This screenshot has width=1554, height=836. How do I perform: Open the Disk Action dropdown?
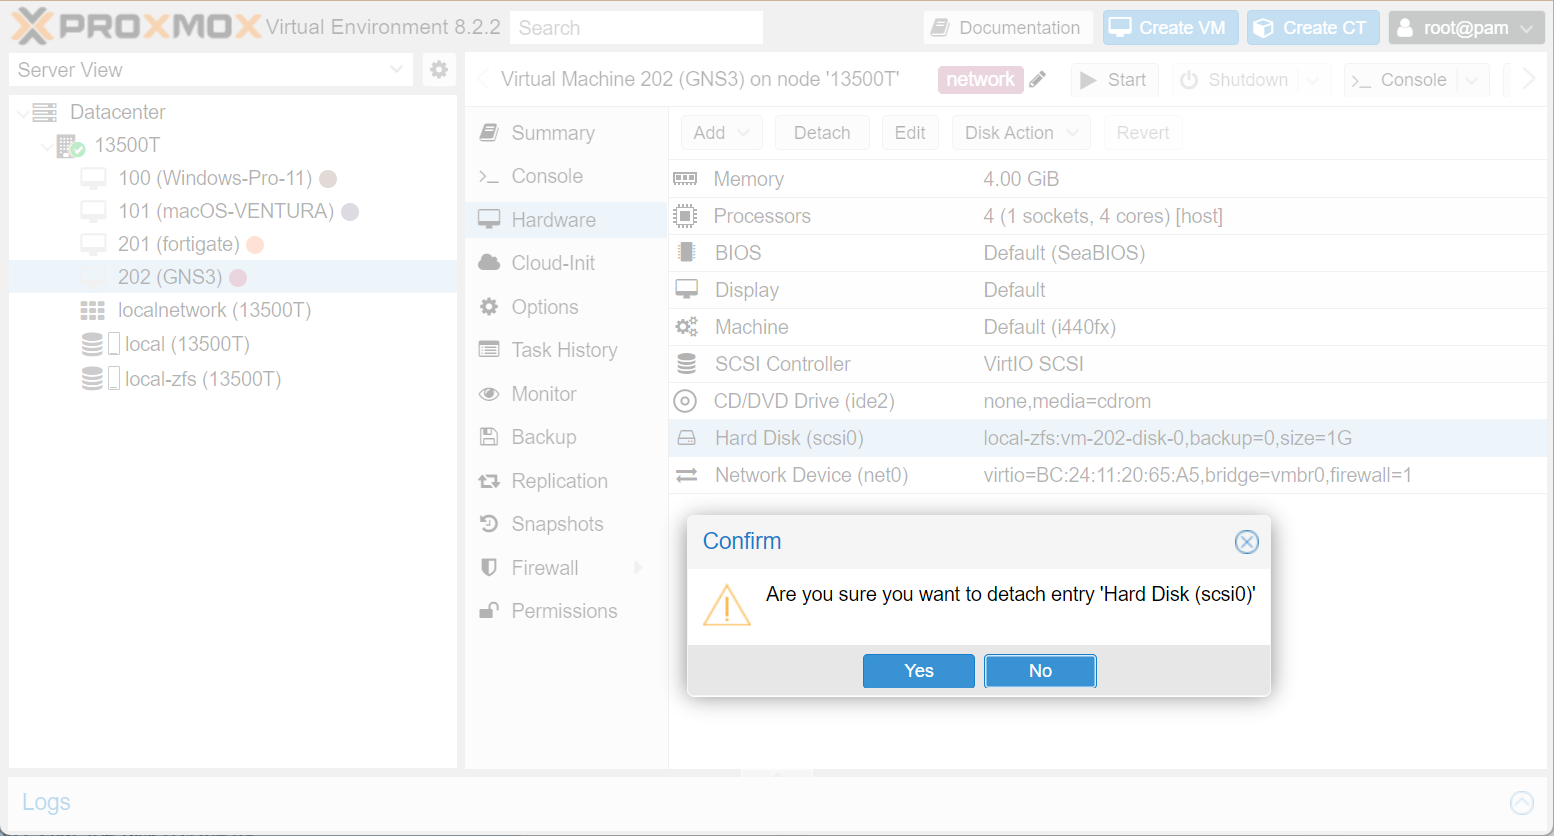click(1021, 133)
